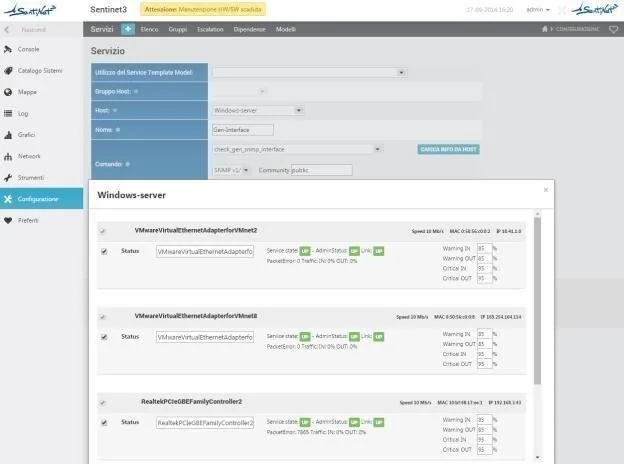This screenshot has width=624, height=464.
Task: Close the Windows-server dialog
Action: [x=546, y=190]
